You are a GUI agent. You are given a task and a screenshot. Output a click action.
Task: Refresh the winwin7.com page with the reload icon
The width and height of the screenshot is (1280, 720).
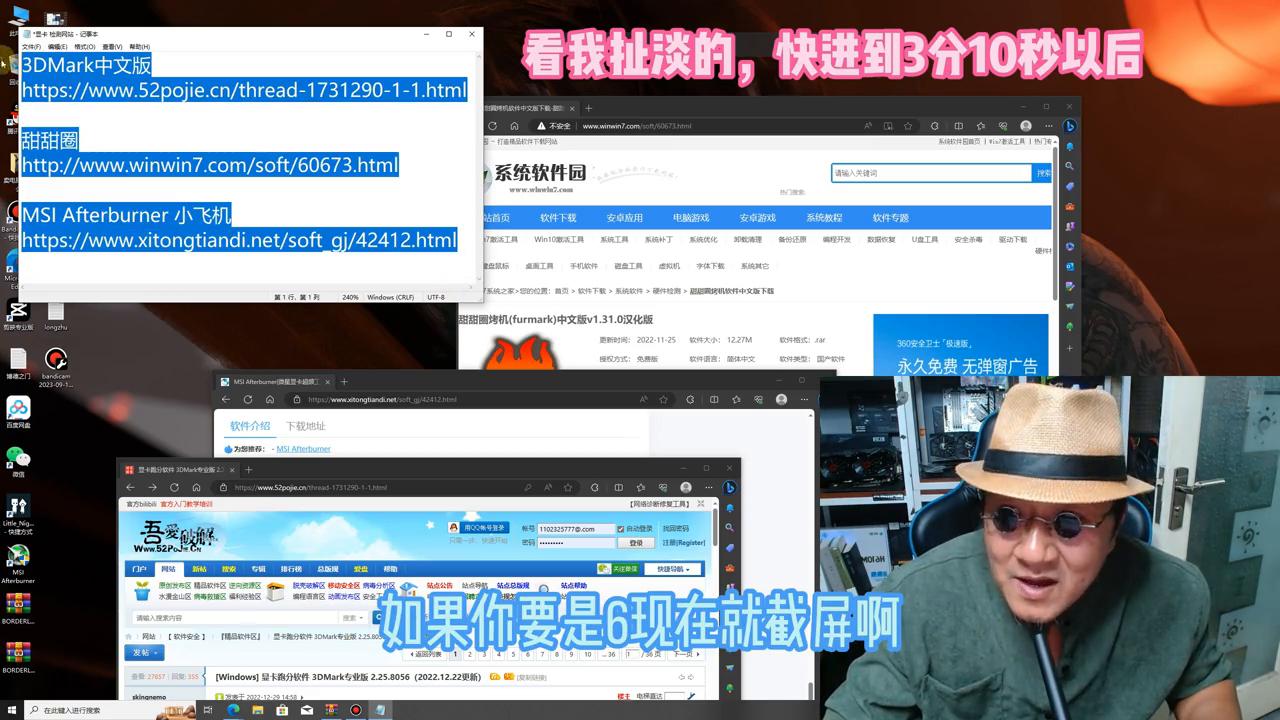[x=491, y=126]
